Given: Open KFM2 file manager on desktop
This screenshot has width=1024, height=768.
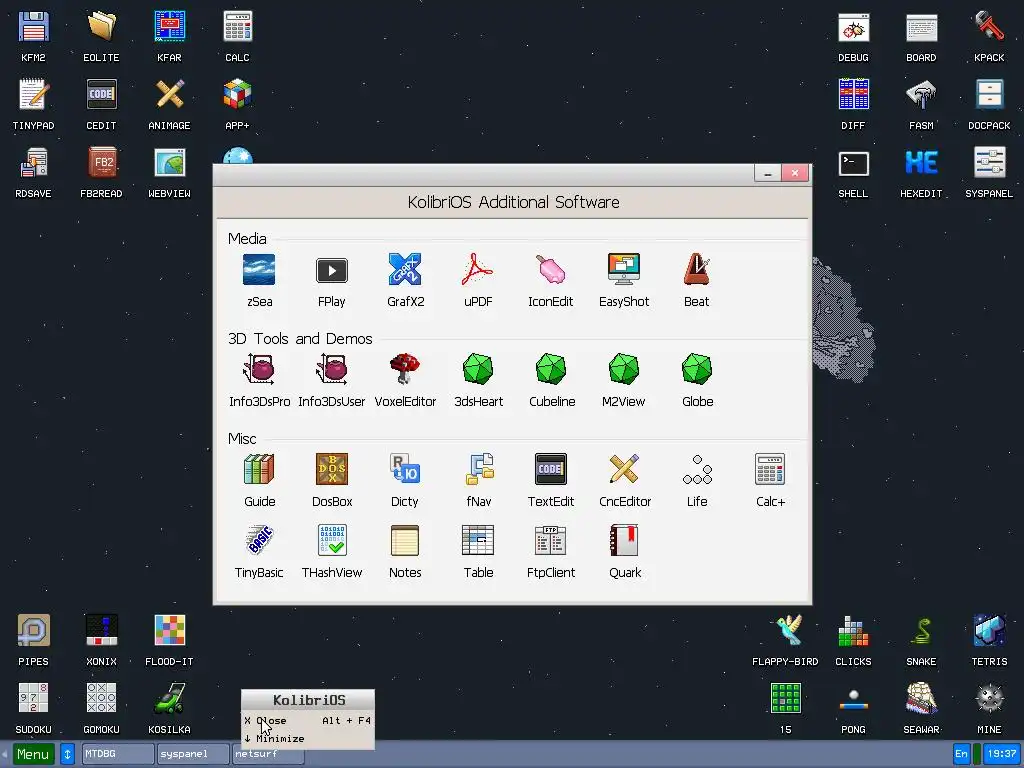Looking at the screenshot, I should click(33, 27).
